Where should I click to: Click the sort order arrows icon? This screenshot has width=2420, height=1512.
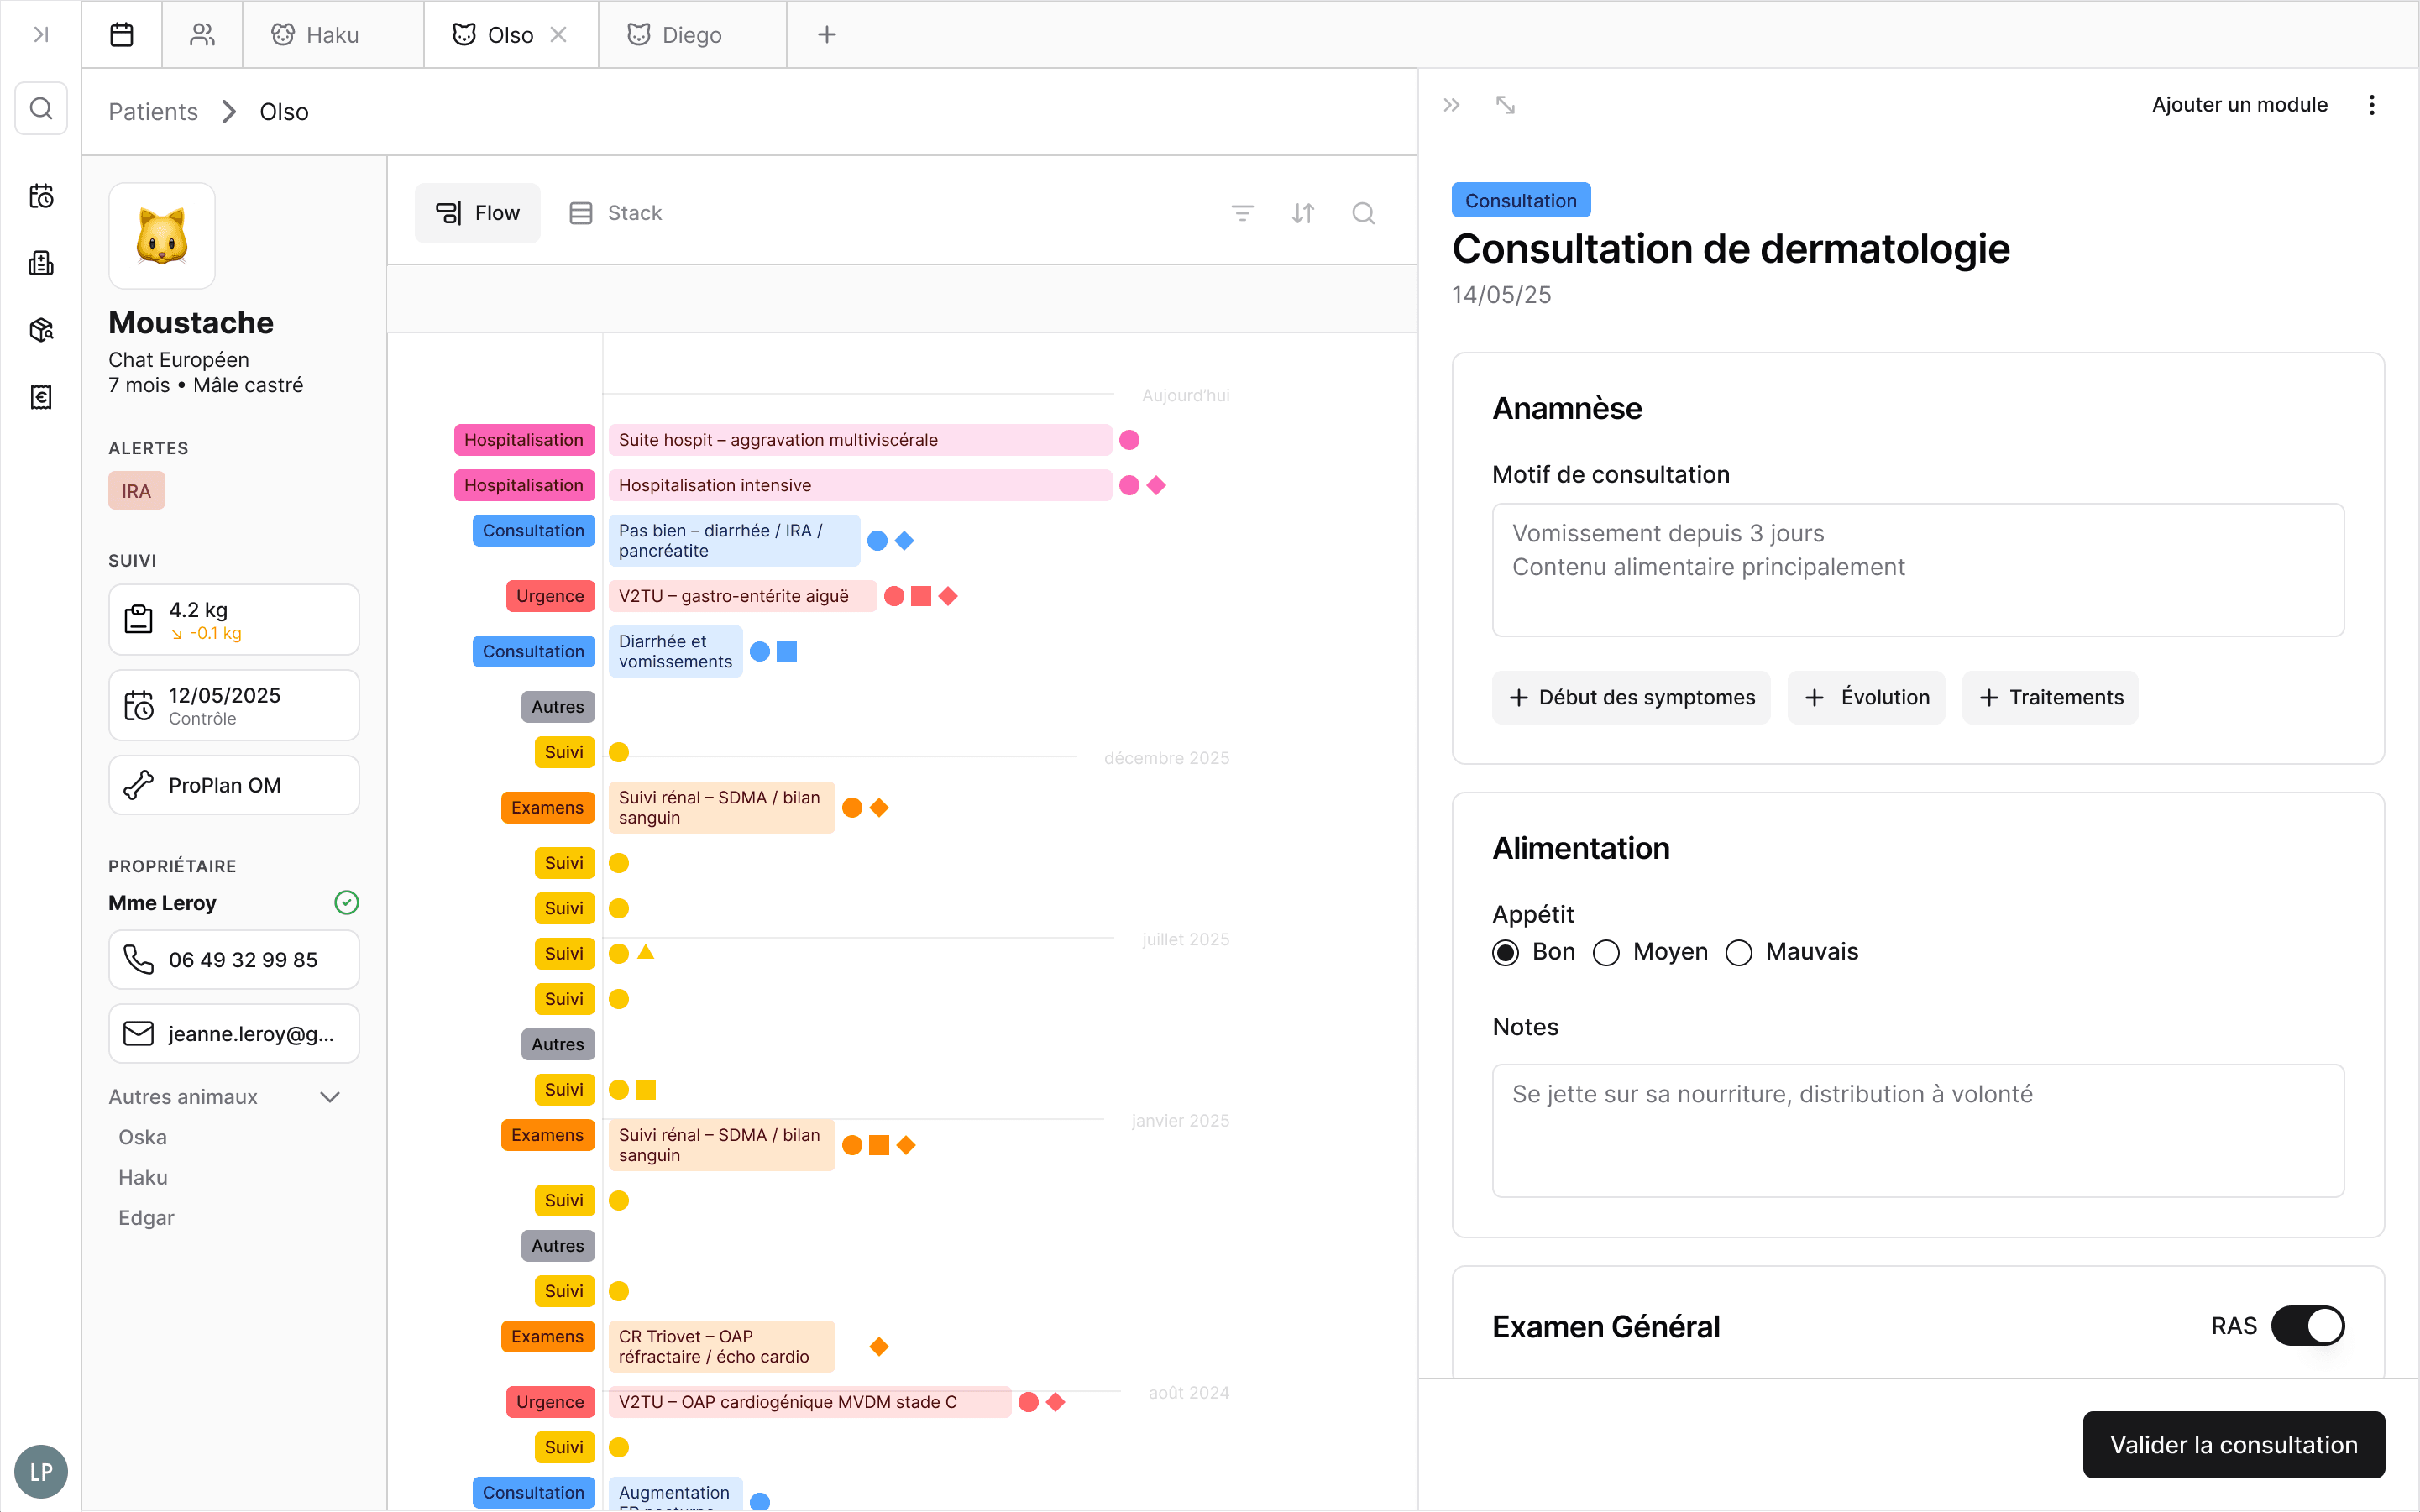point(1302,213)
